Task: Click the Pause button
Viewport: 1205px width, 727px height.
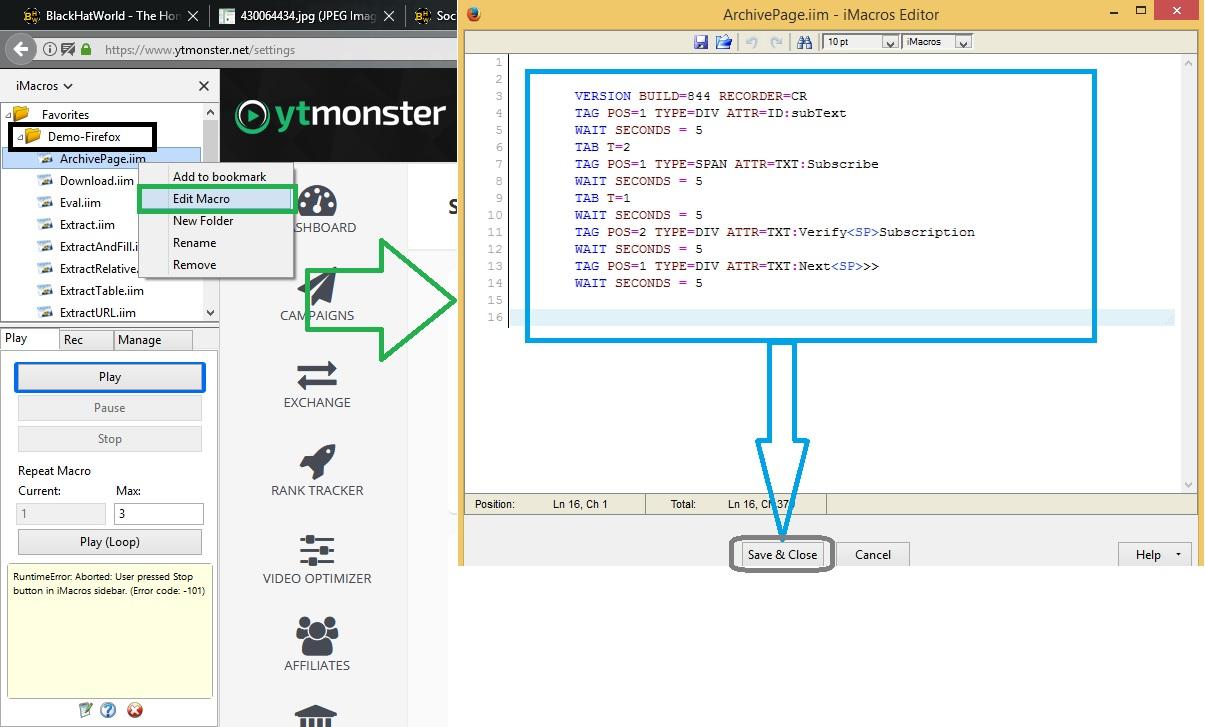Action: [110, 408]
